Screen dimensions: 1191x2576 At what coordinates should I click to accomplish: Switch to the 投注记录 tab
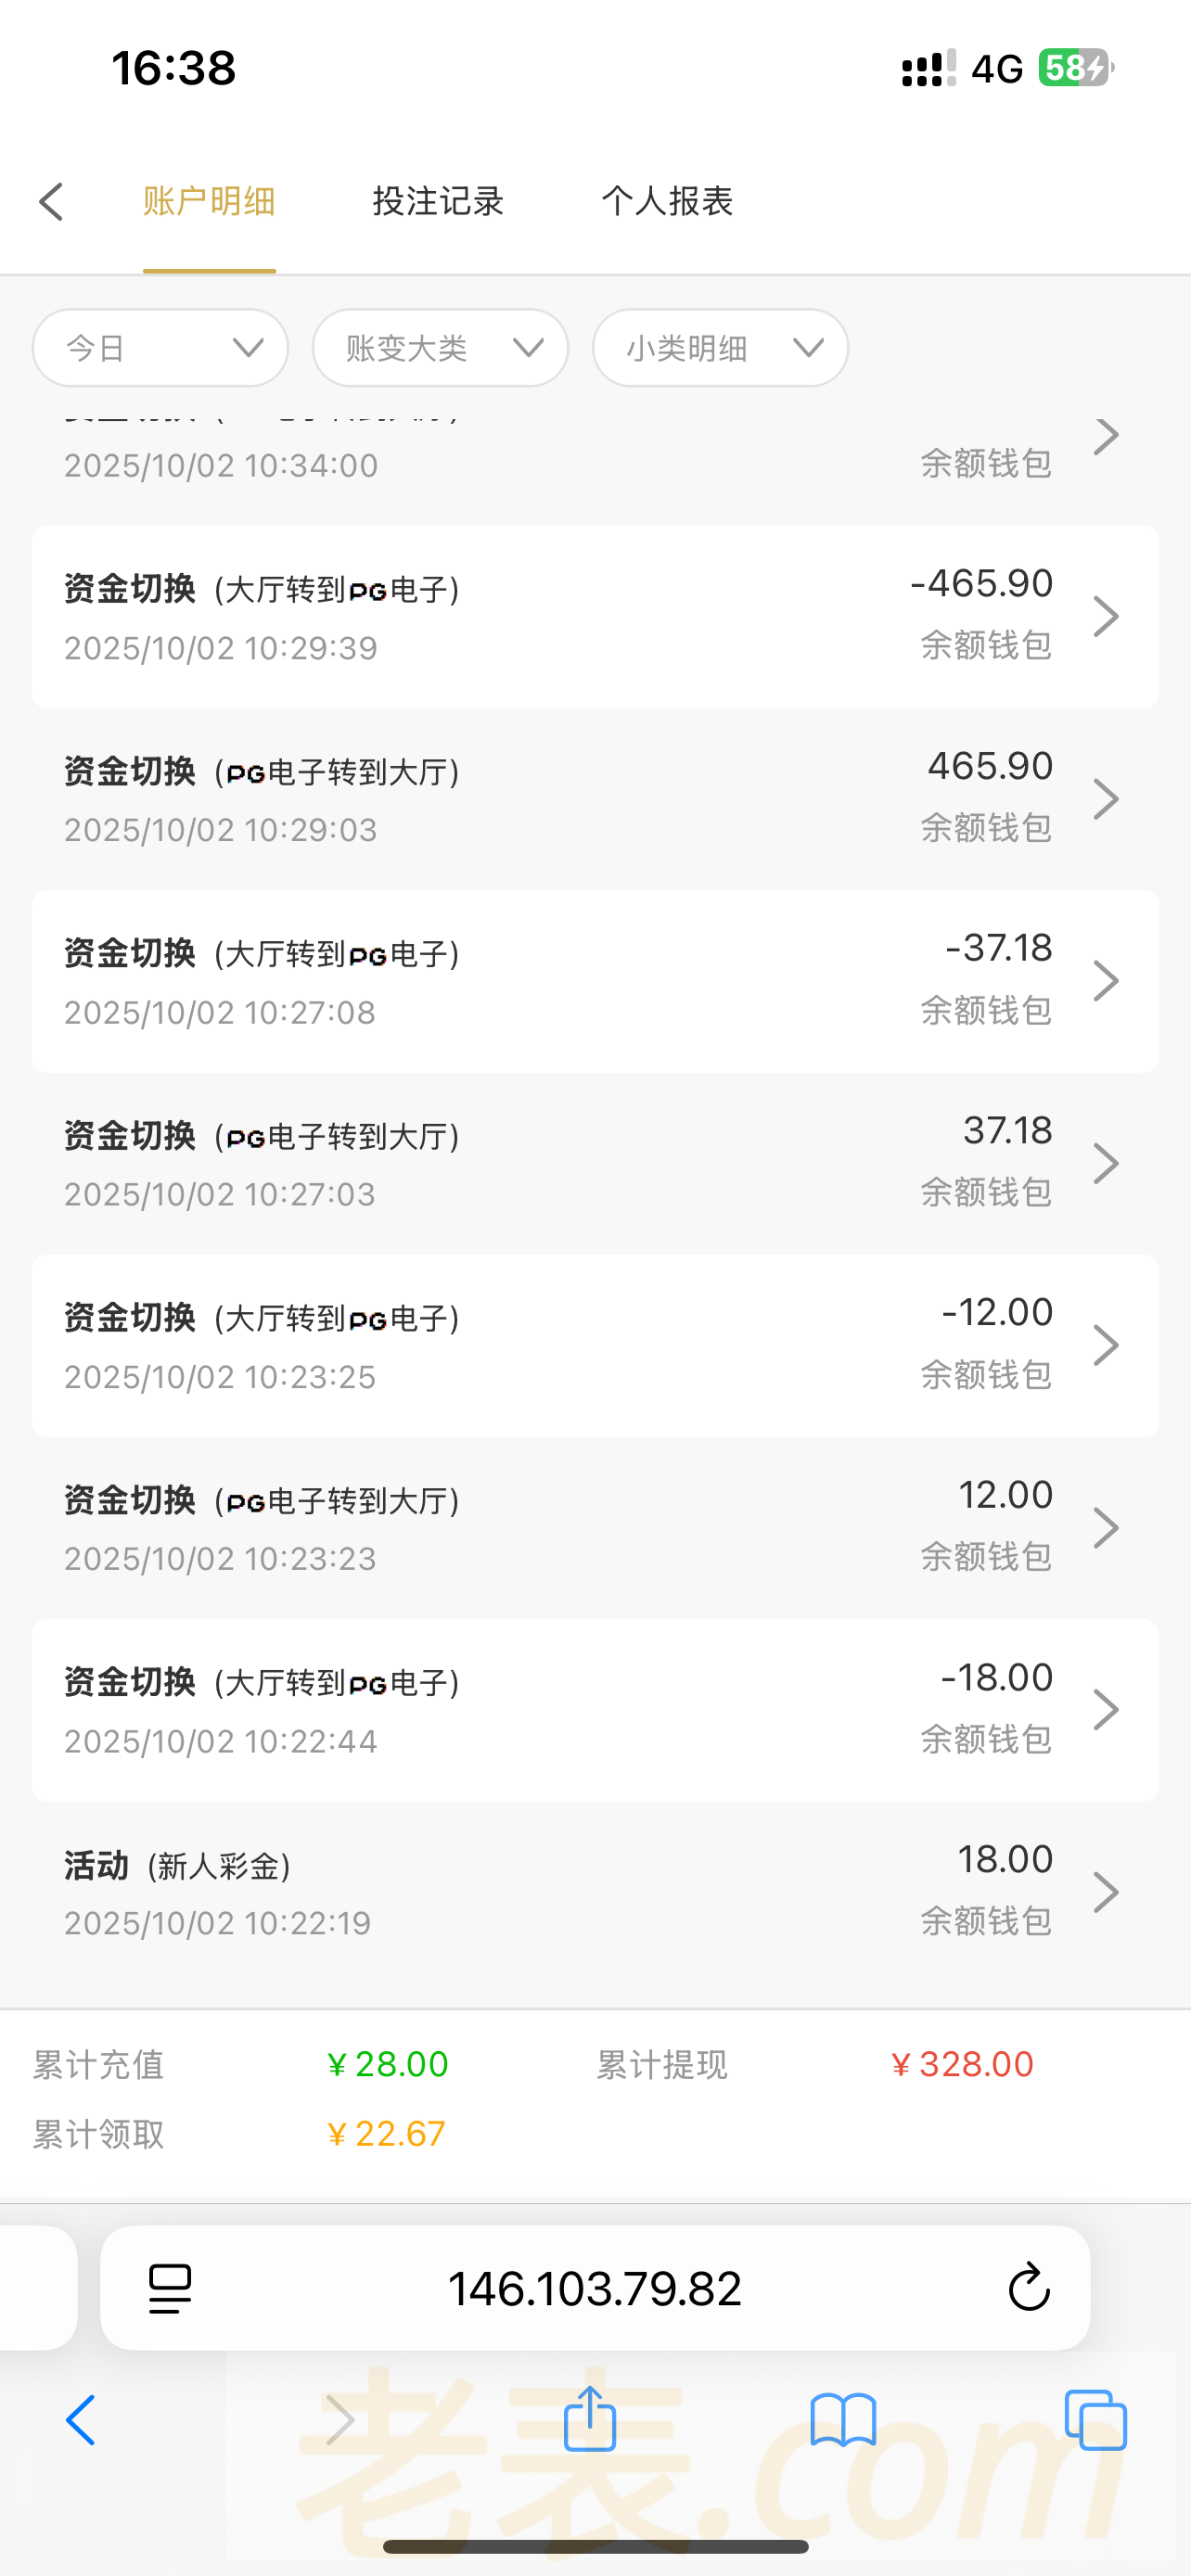click(438, 202)
